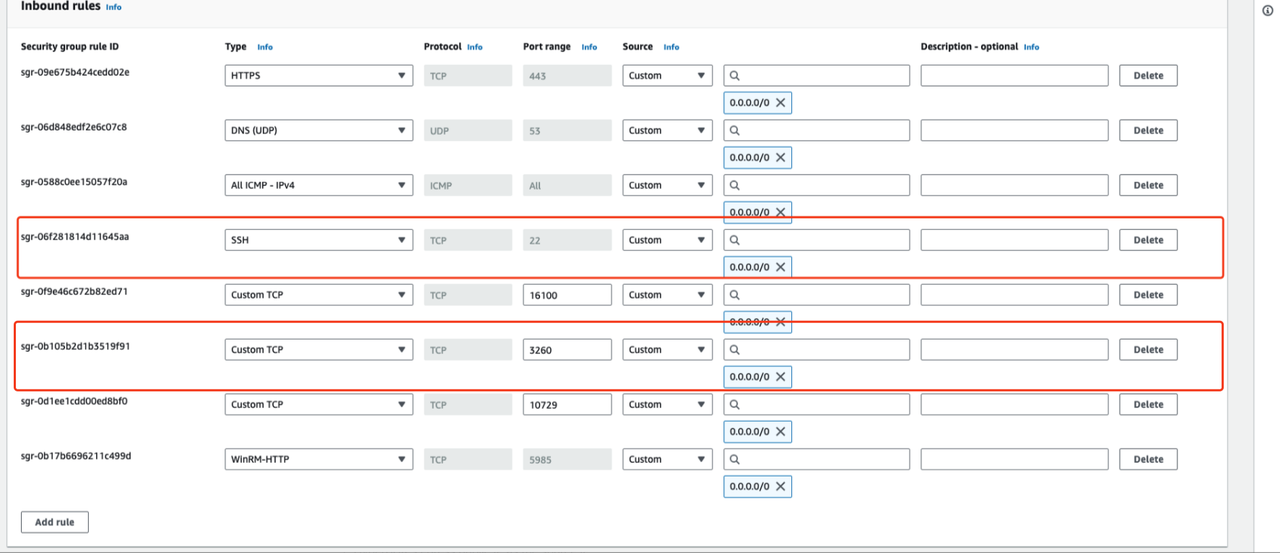Image resolution: width=1280 pixels, height=553 pixels.
Task: Open Info link beside Type column header
Action: coord(265,47)
